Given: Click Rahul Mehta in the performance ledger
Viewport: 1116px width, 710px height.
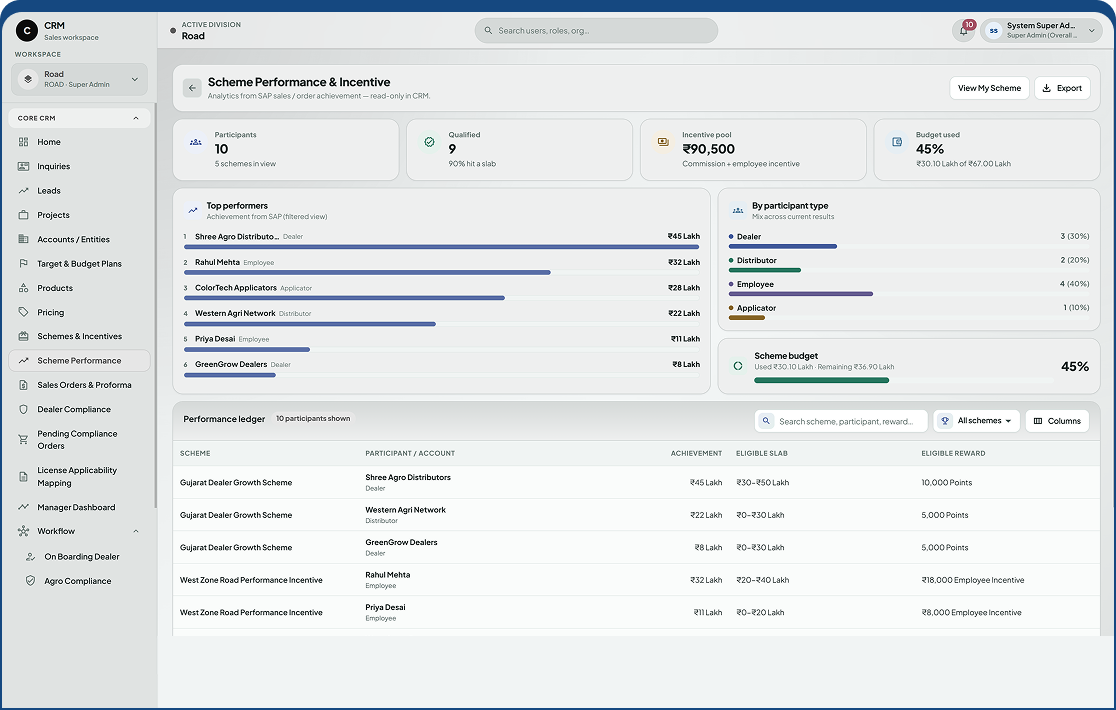Looking at the screenshot, I should (388, 575).
